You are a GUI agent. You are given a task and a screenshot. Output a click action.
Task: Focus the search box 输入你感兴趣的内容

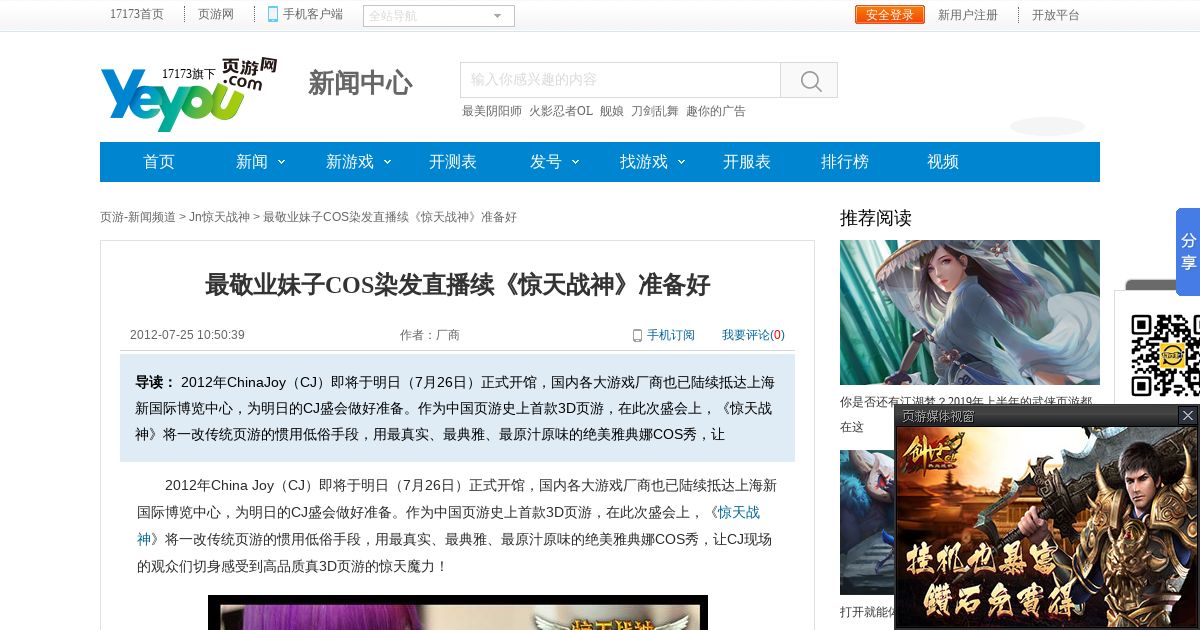[620, 80]
